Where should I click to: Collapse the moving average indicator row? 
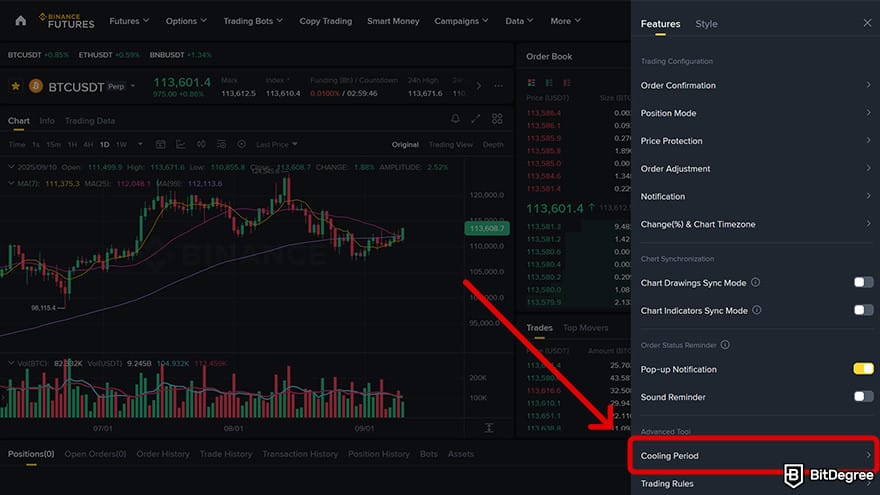pyautogui.click(x=11, y=183)
